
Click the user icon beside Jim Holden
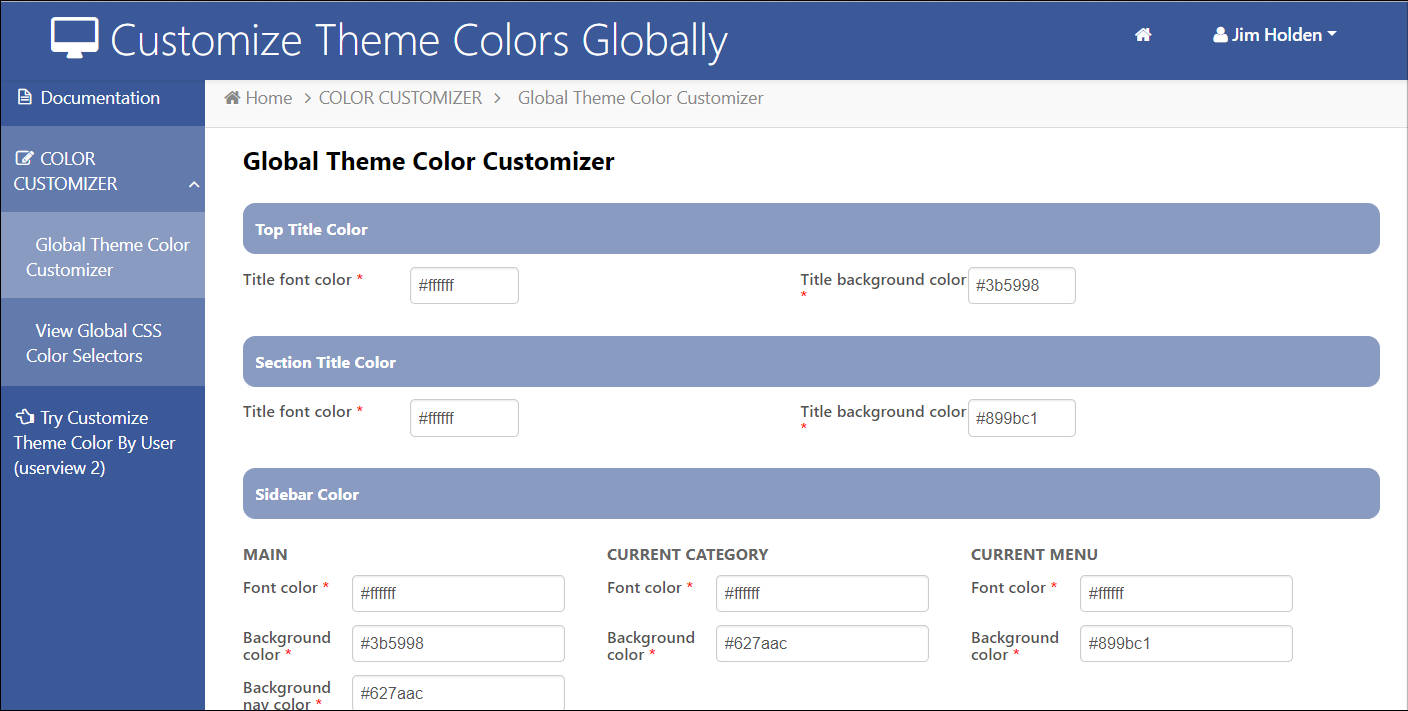coord(1220,35)
